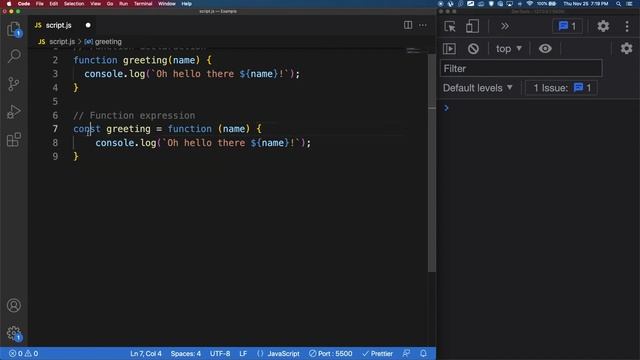The width and height of the screenshot is (640, 360).
Task: Change the UTF-8 encoding in status bar
Action: [220, 353]
